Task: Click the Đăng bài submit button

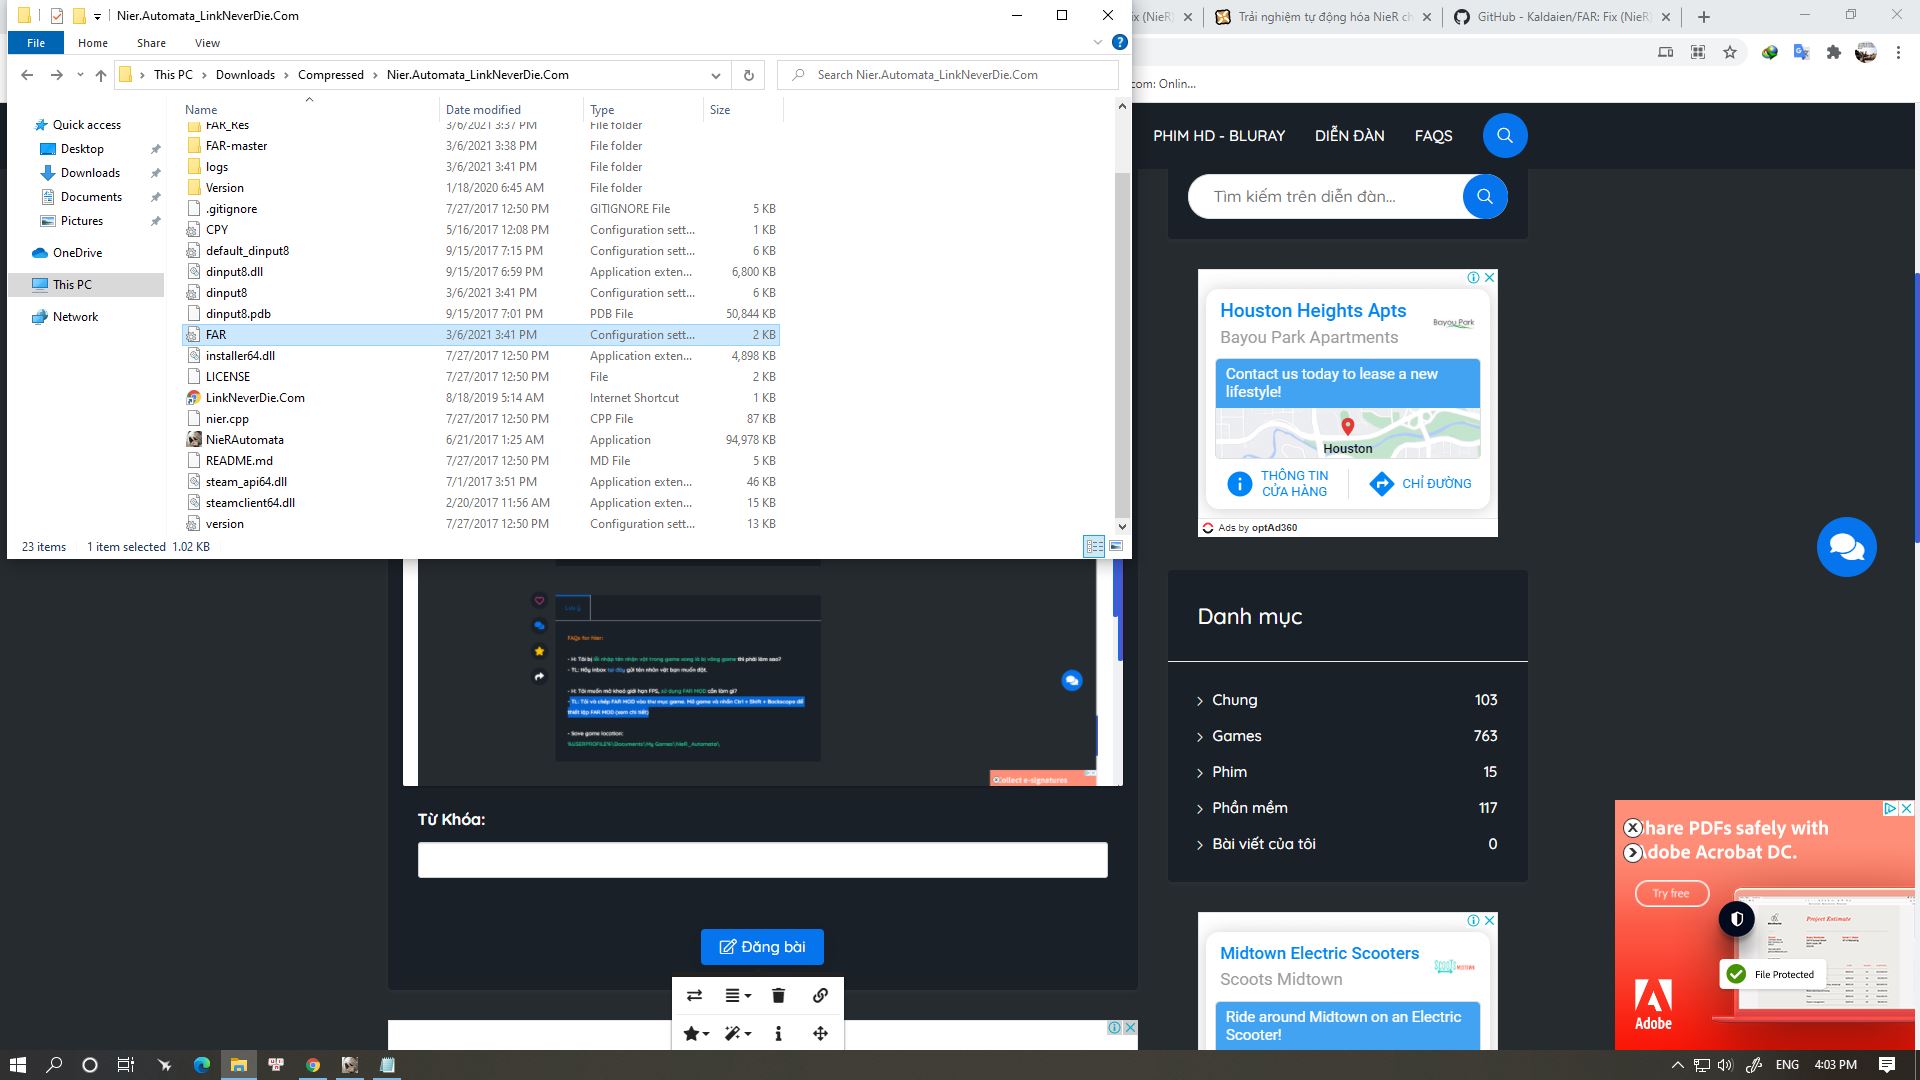Action: tap(762, 945)
